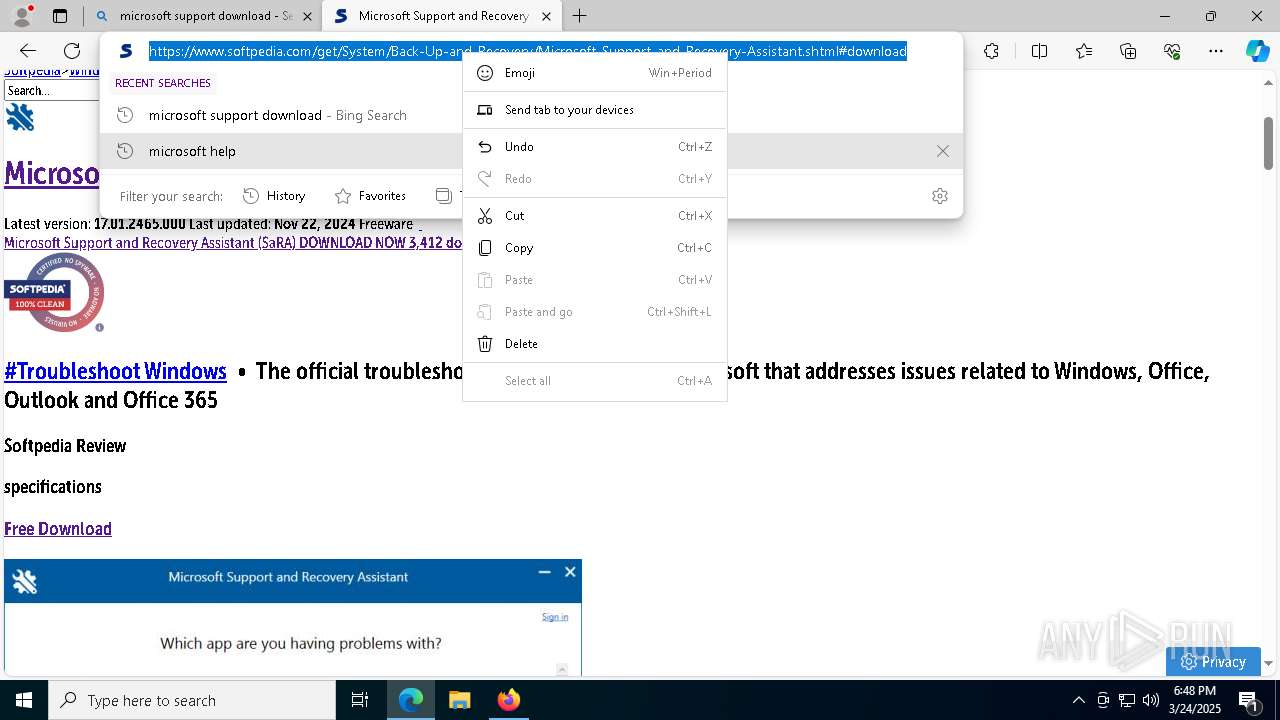Image resolution: width=1280 pixels, height=720 pixels.
Task: Choose Undo in the context menu
Action: tap(594, 147)
